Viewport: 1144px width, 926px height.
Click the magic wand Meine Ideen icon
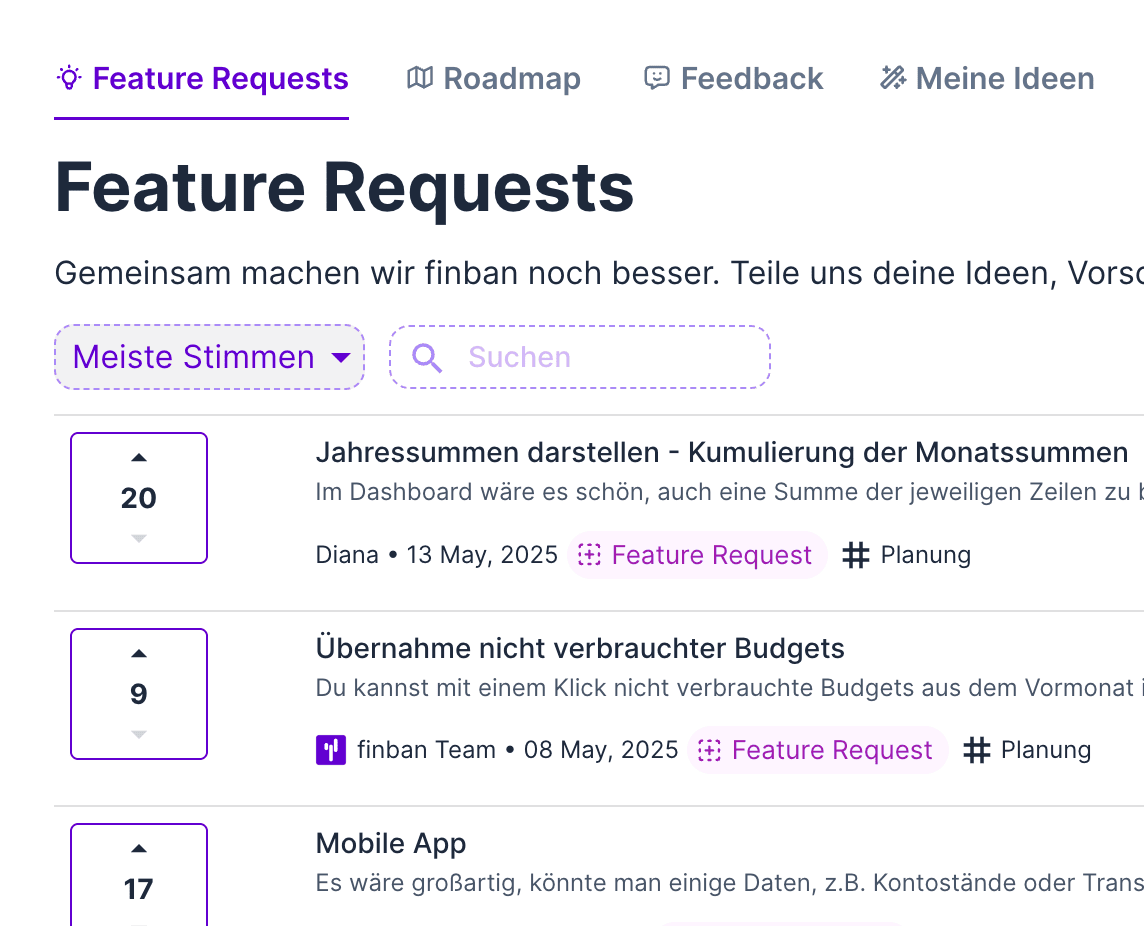(892, 78)
